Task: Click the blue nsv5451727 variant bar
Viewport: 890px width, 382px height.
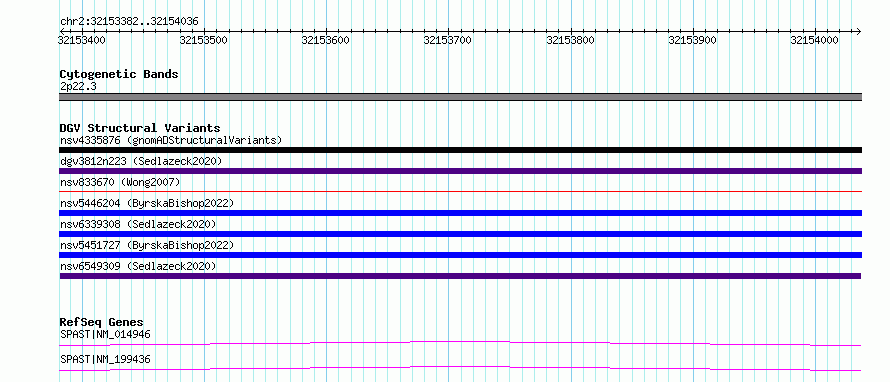Action: [x=460, y=255]
